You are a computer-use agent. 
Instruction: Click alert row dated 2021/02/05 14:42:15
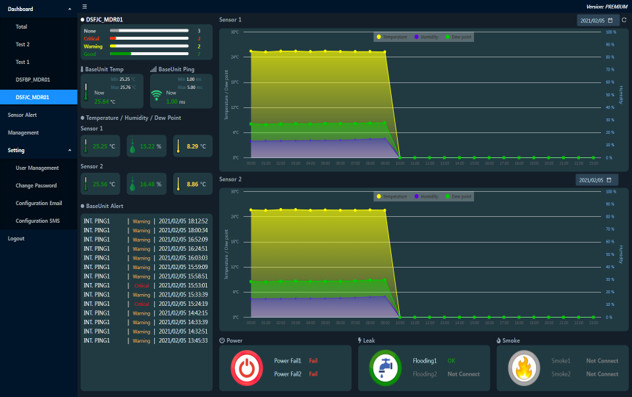coord(146,313)
